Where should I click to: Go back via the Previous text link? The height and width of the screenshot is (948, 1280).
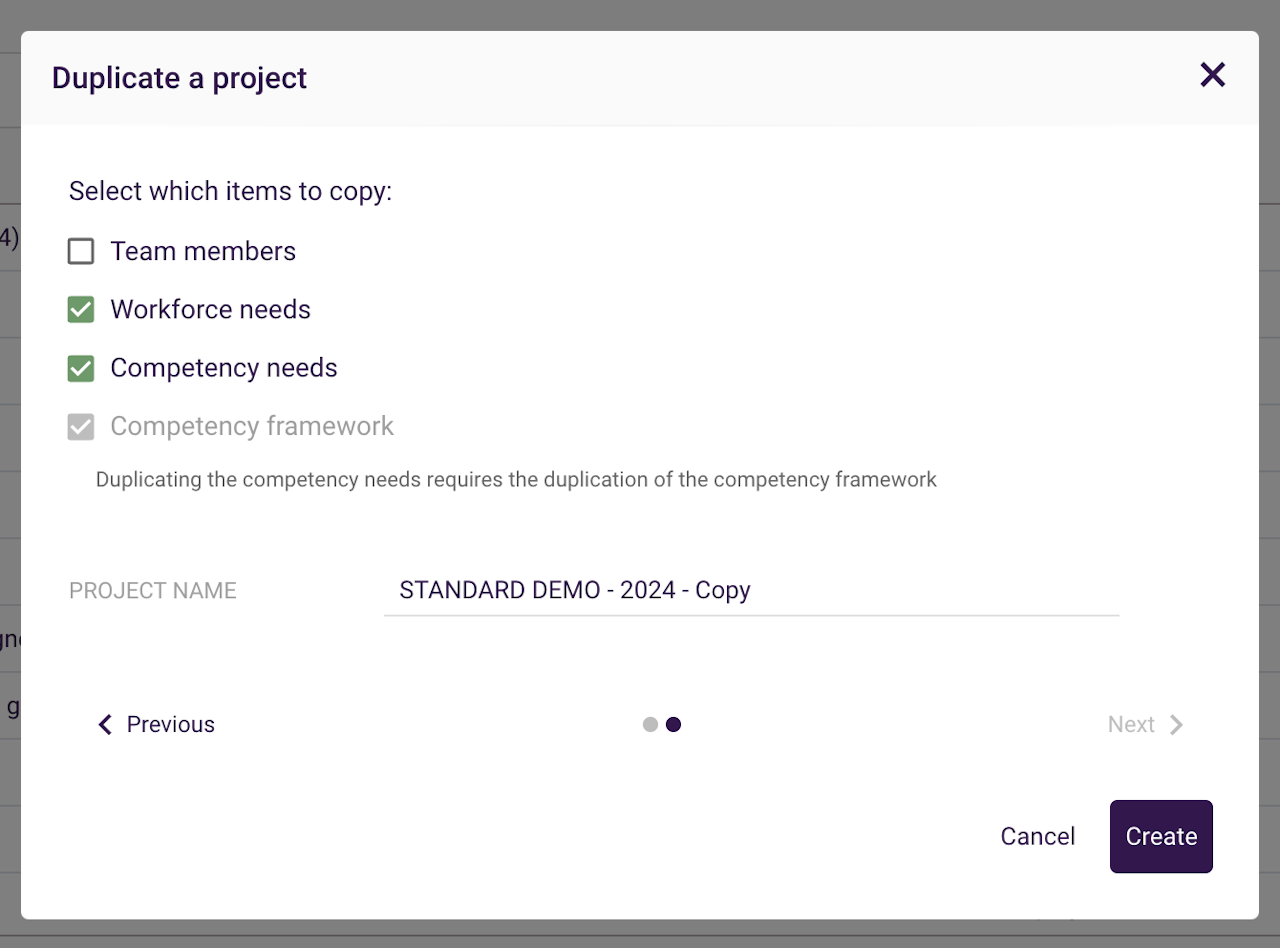pos(171,724)
